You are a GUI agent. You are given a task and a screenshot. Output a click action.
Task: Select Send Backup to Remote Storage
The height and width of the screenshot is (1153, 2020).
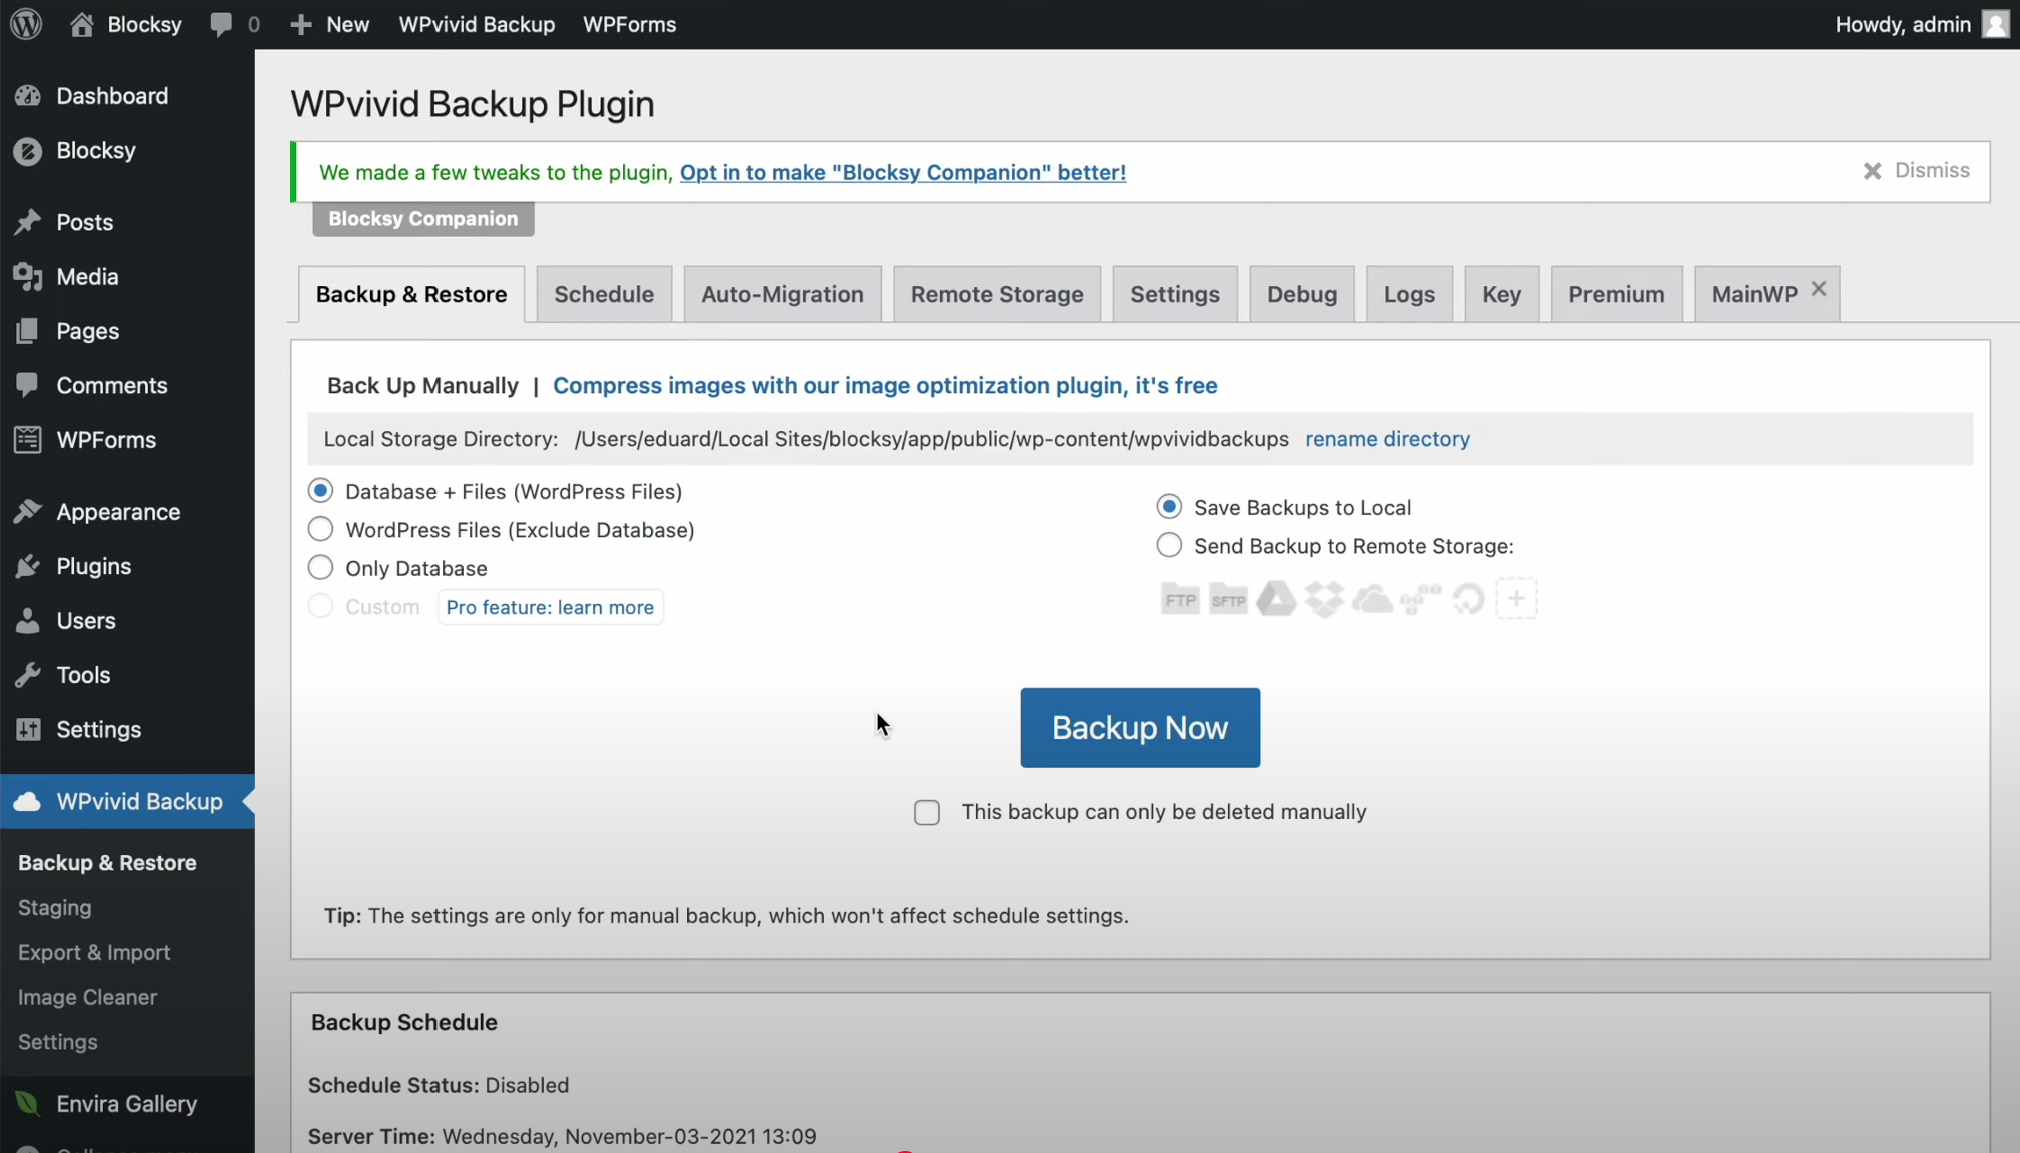click(x=1169, y=546)
